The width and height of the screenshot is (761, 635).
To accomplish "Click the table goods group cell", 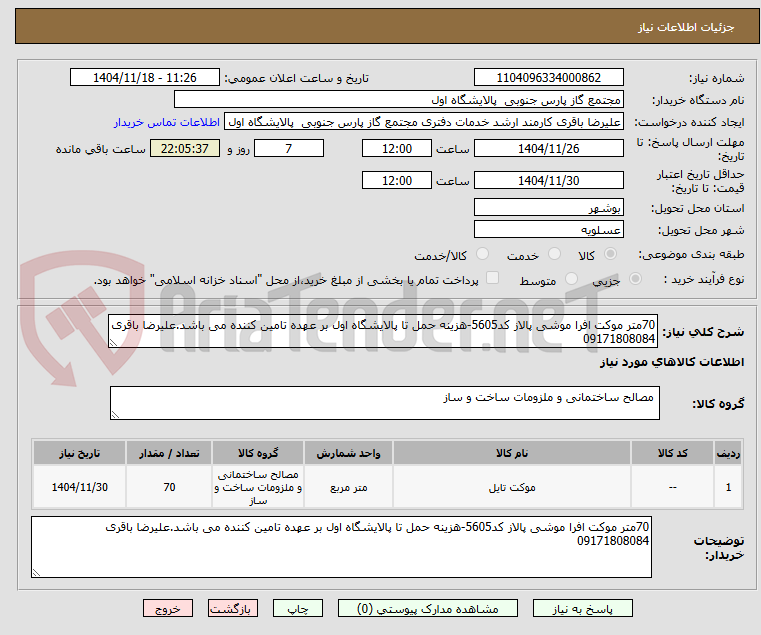I will click(x=258, y=487).
